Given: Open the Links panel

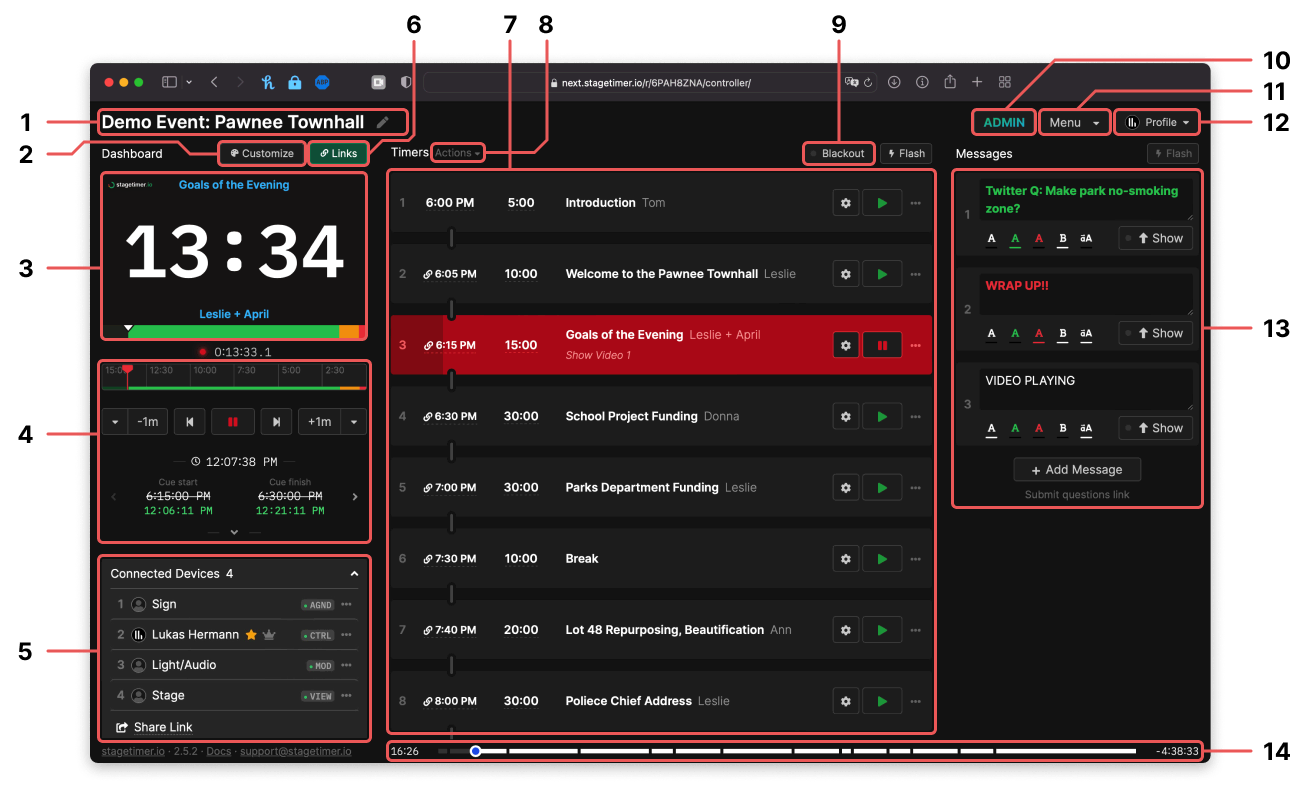Looking at the screenshot, I should 338,154.
